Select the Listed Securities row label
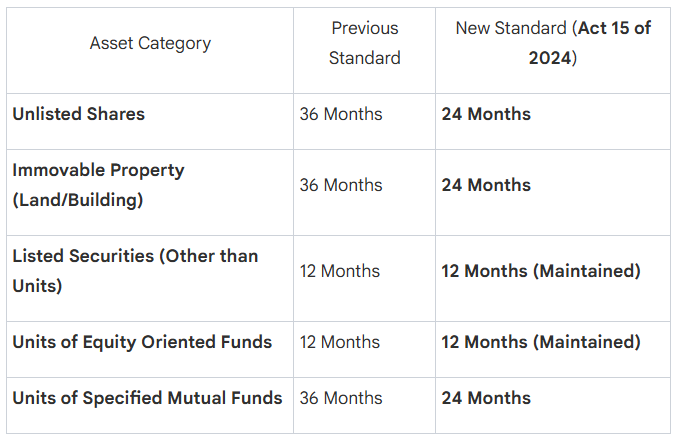This screenshot has height=436, width=675. click(135, 256)
